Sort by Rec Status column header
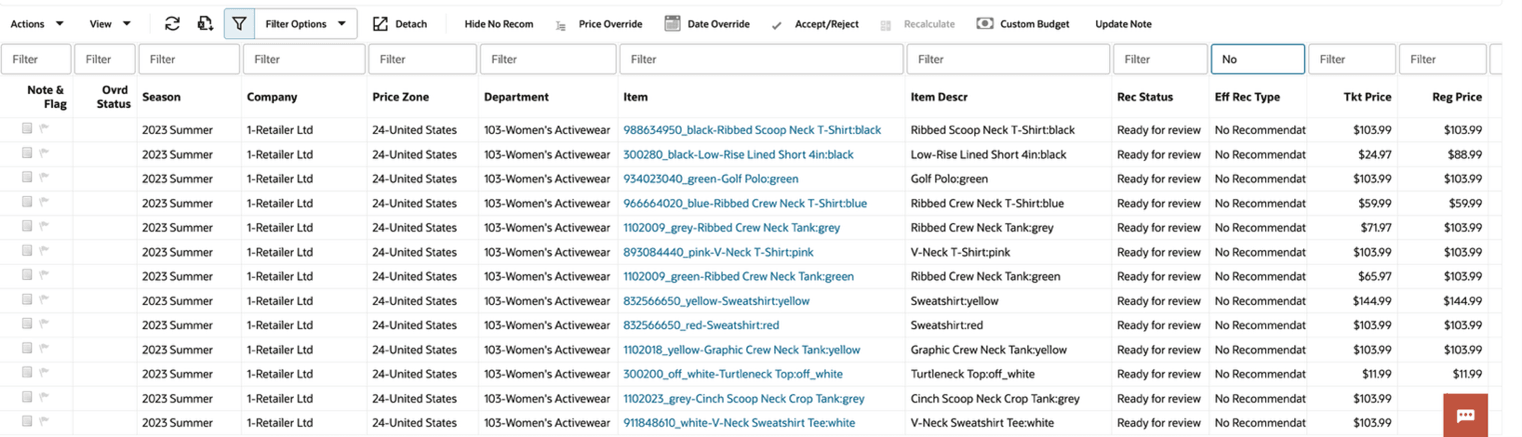Viewport: 1522px width, 437px height. (x=1145, y=97)
